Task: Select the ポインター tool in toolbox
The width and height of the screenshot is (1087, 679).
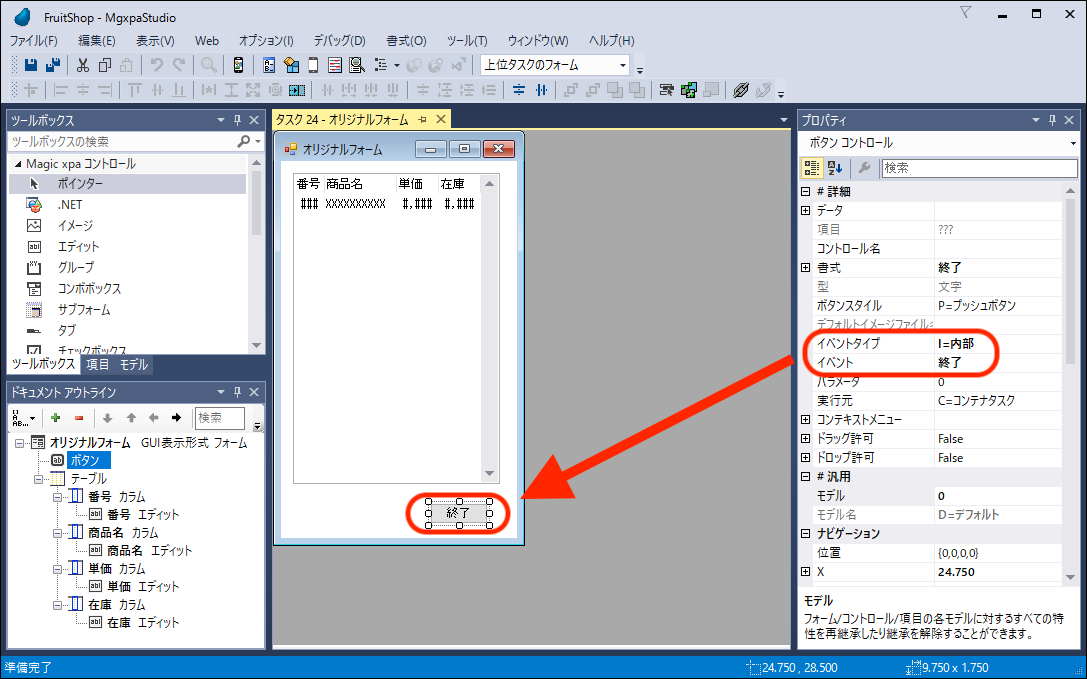Action: coord(80,184)
